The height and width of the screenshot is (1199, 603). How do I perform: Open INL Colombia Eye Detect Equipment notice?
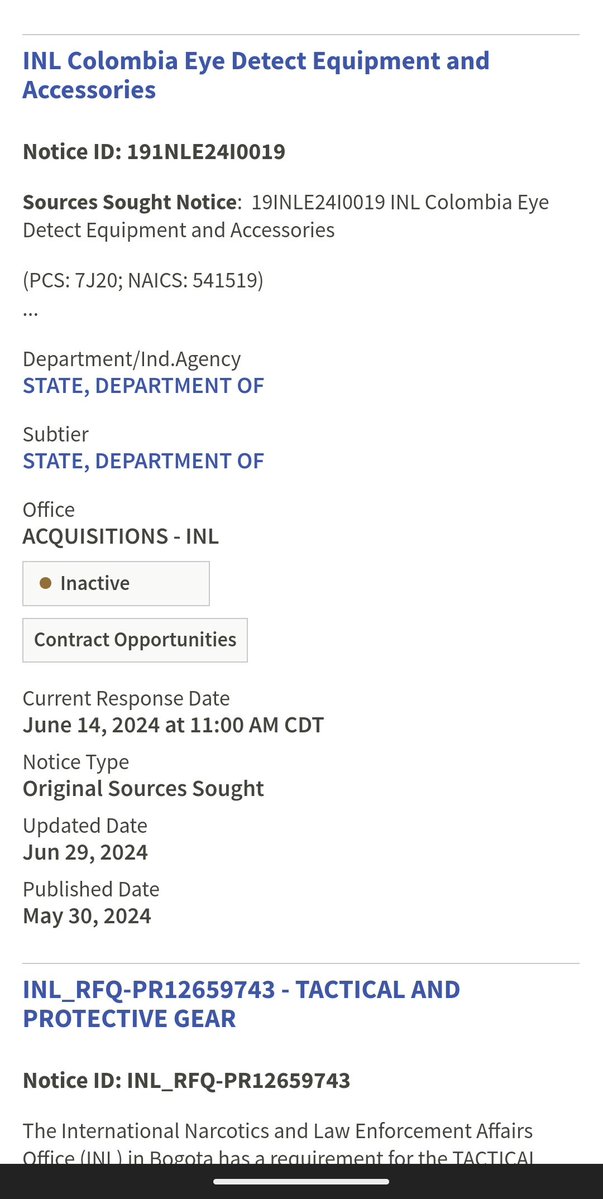tap(256, 75)
